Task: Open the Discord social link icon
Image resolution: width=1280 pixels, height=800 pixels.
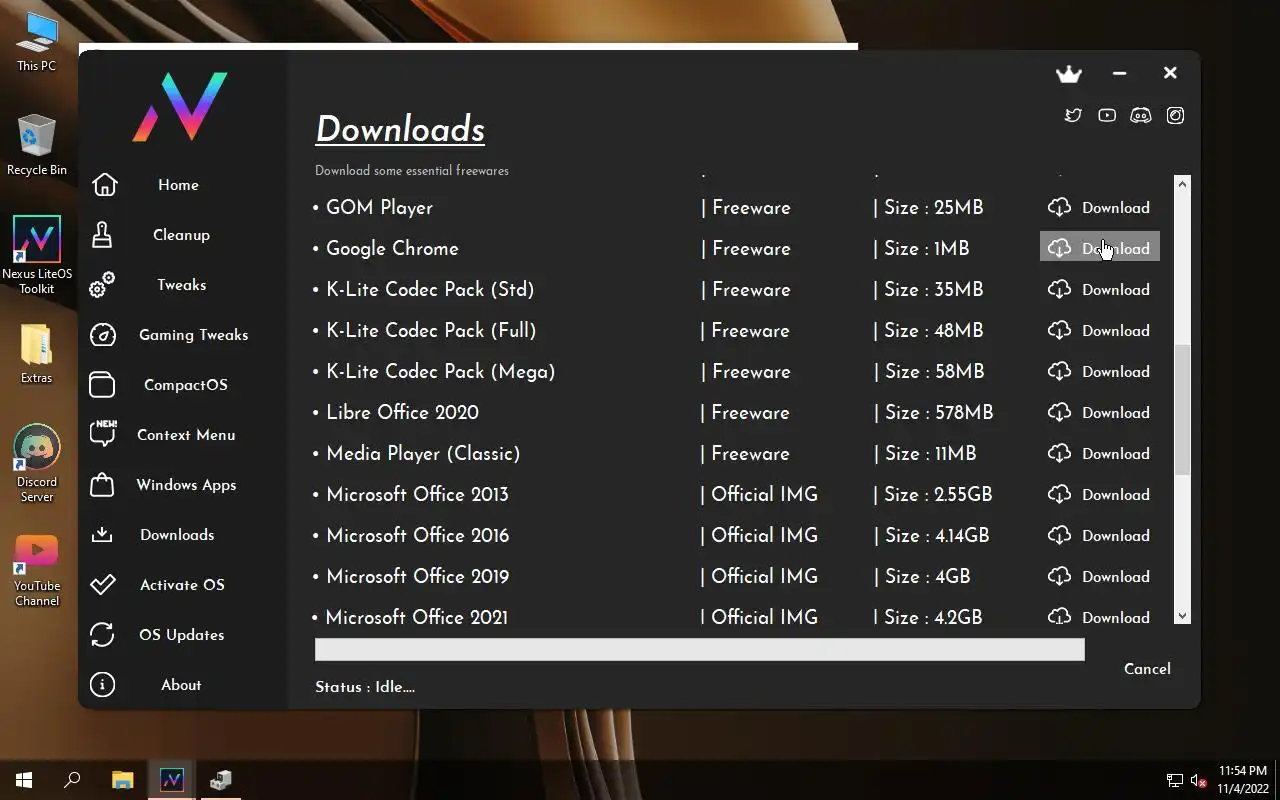Action: tap(1141, 115)
